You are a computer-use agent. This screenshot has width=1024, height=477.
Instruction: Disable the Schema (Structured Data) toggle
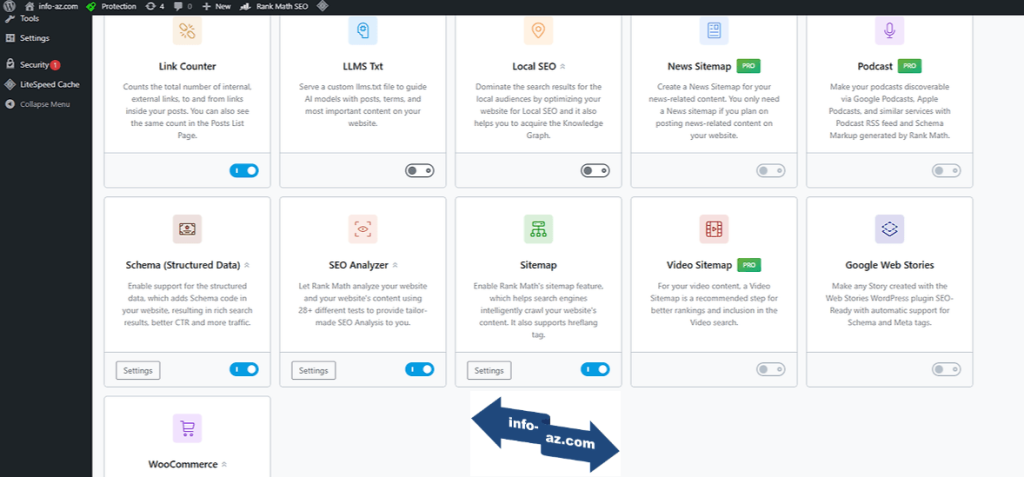click(x=244, y=369)
